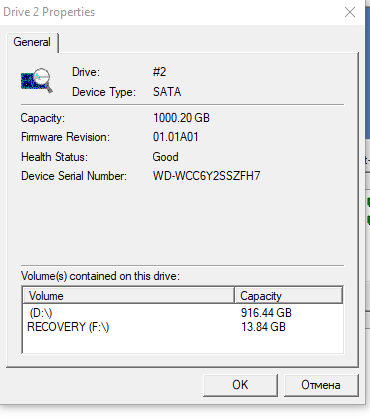The height and width of the screenshot is (418, 370).
Task: Click the 13.84 GB capacity entry
Action: pos(263,327)
